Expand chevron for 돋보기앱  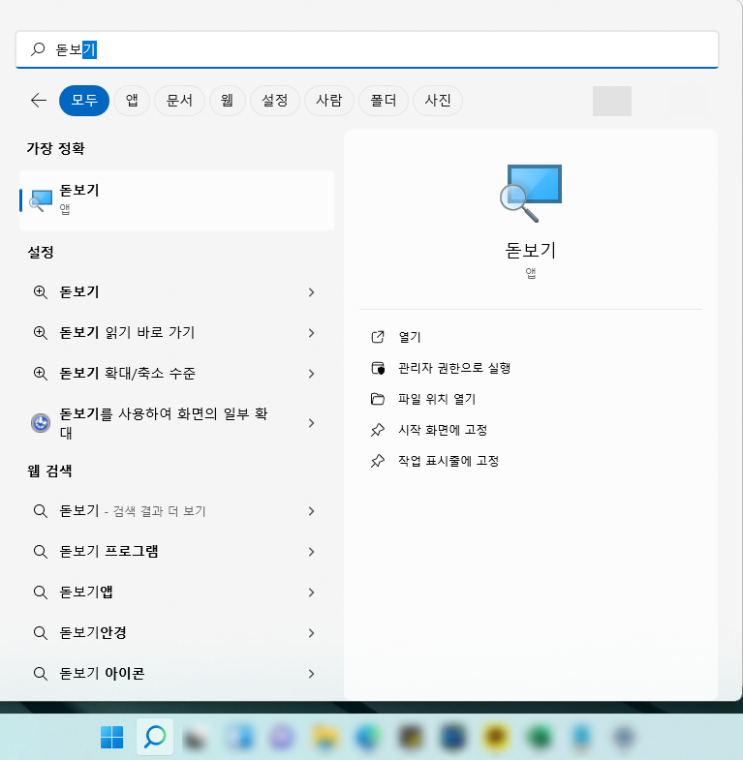[x=312, y=593]
